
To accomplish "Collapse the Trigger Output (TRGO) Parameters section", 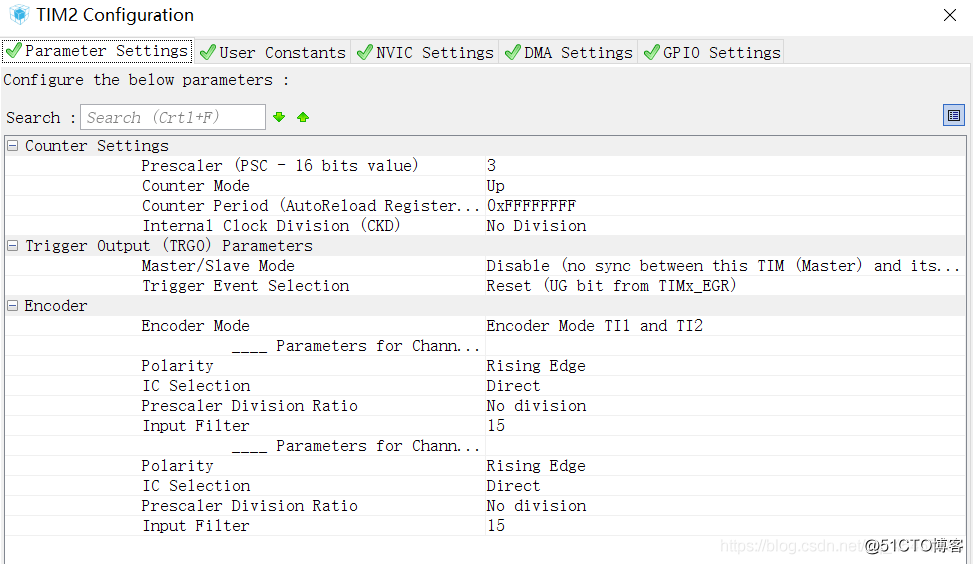I will (x=12, y=246).
